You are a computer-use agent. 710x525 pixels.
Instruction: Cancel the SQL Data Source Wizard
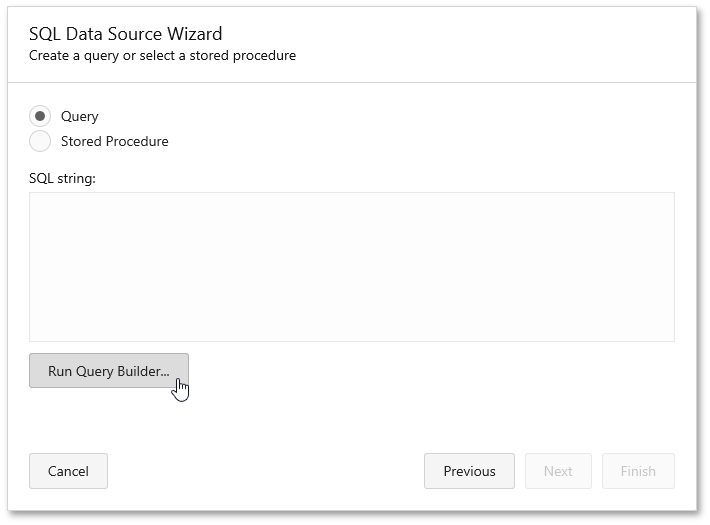68,471
